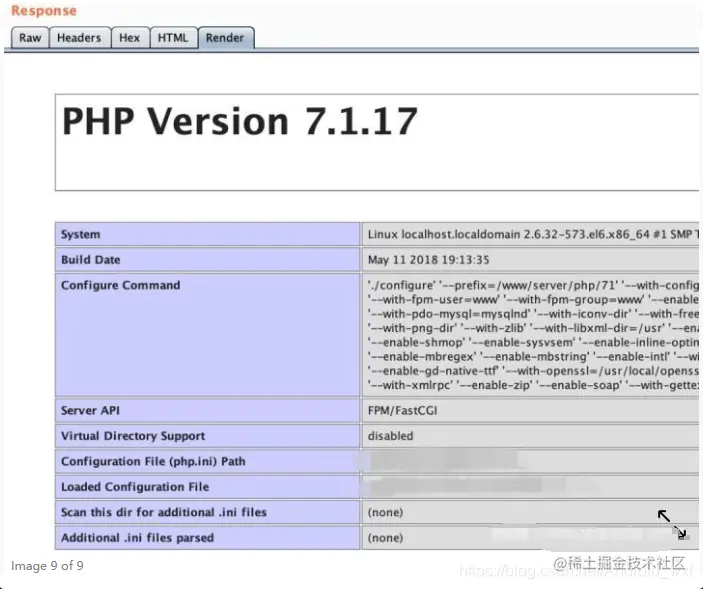Image resolution: width=703 pixels, height=589 pixels.
Task: Select the '--with-fpm-user=www' line
Action: click(533, 300)
